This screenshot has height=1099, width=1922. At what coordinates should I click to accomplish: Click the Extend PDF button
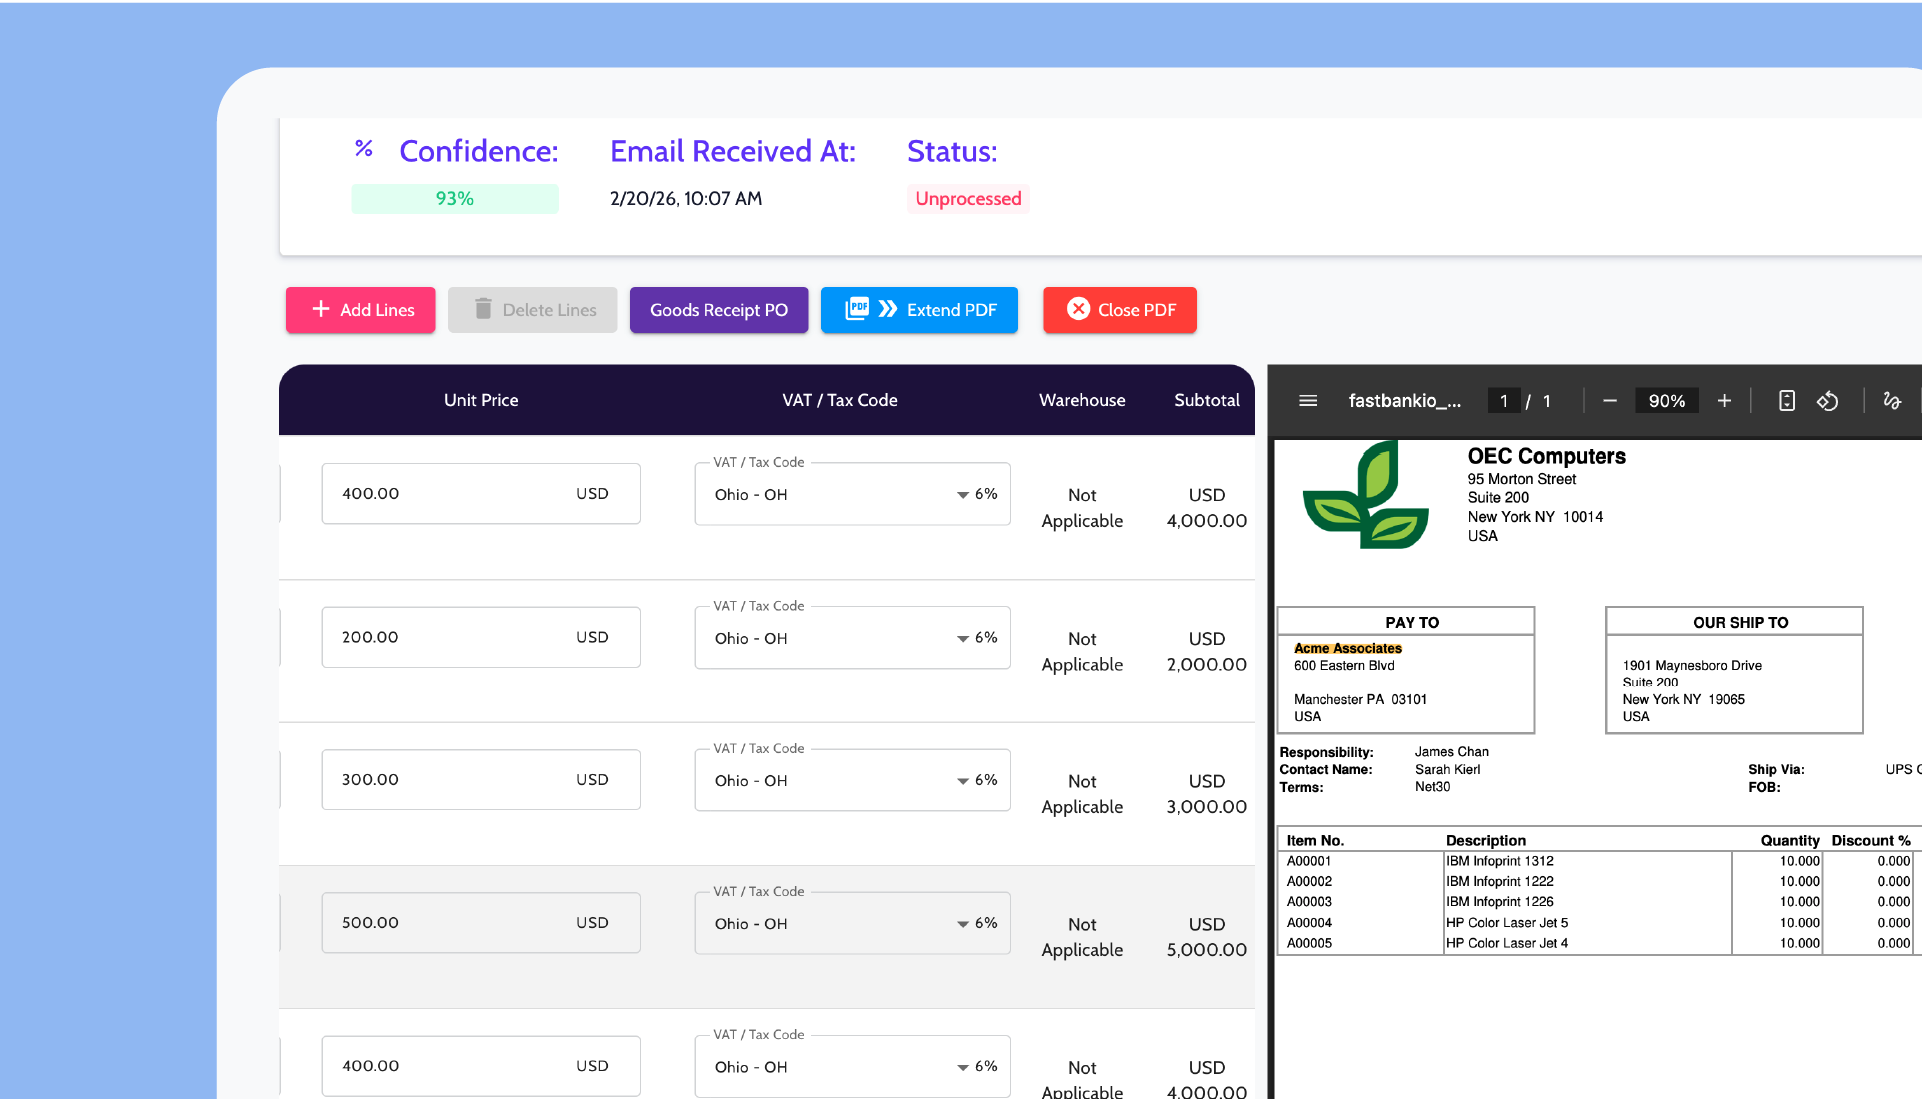[x=919, y=310]
